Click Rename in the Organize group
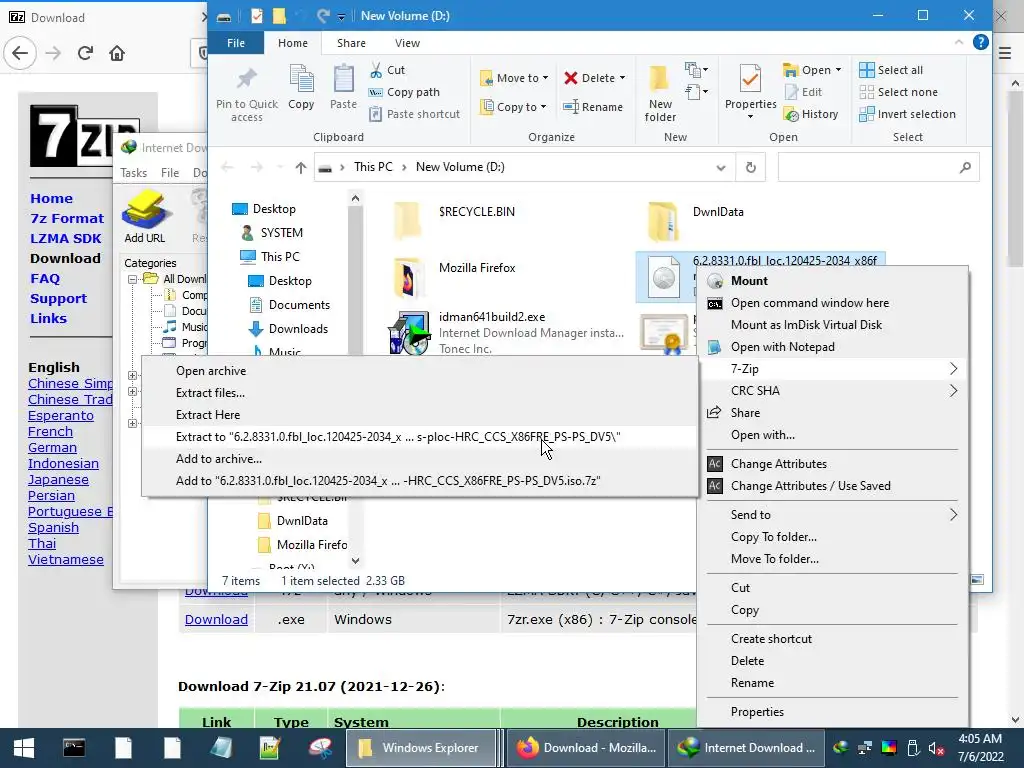The image size is (1024, 768). [x=593, y=106]
